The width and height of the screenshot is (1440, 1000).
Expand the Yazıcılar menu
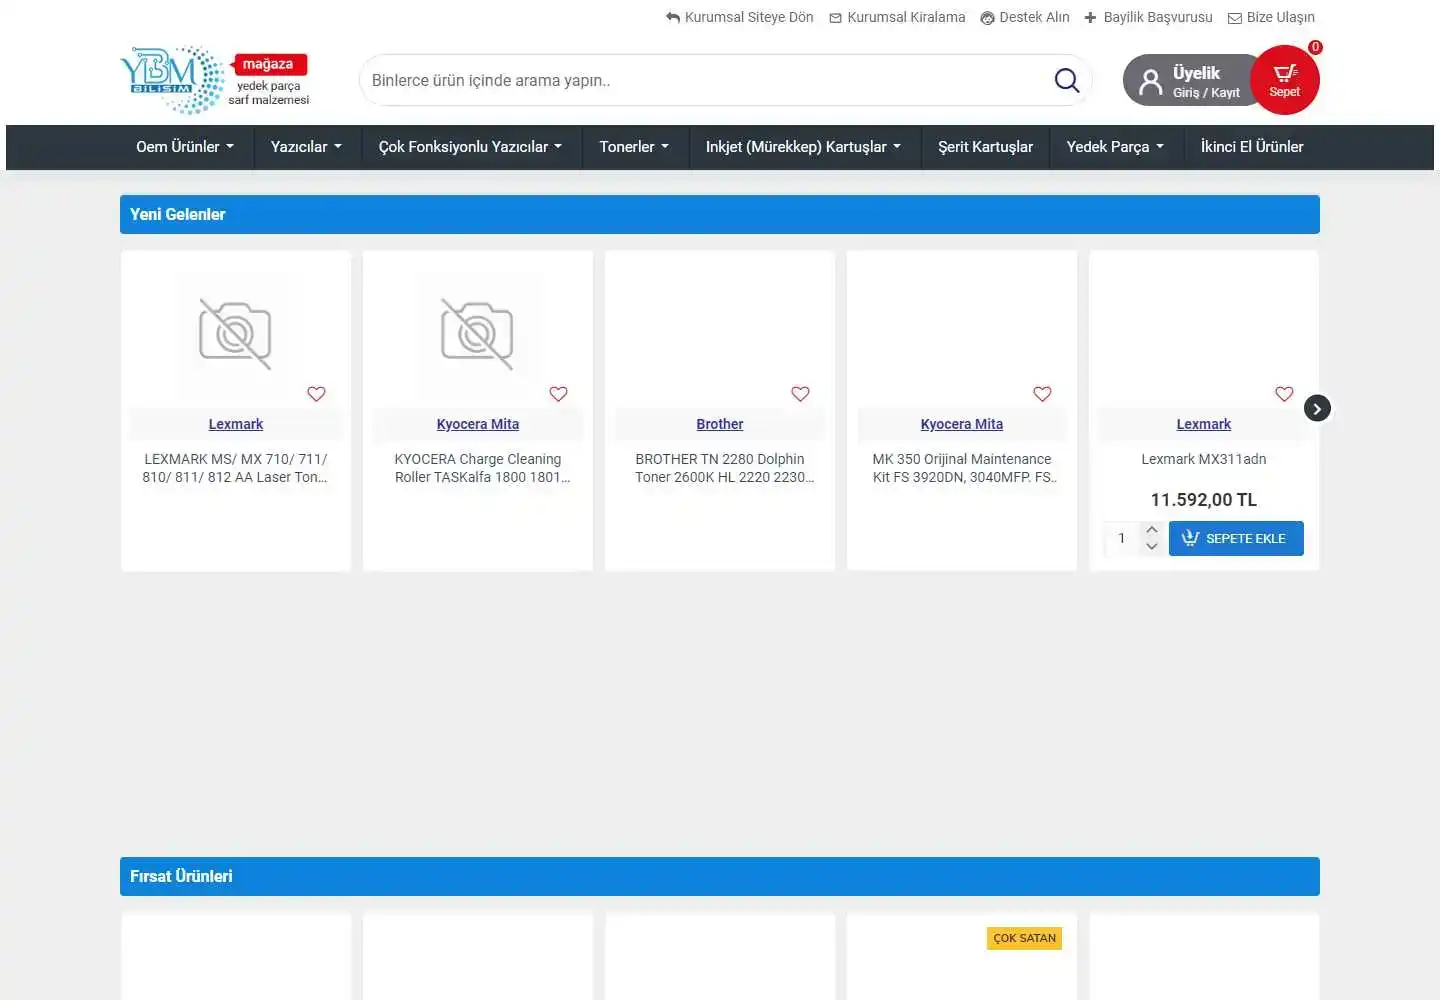[306, 147]
